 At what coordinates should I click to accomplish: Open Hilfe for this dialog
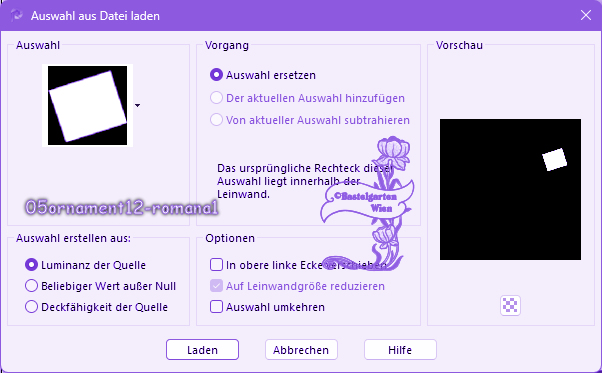400,350
